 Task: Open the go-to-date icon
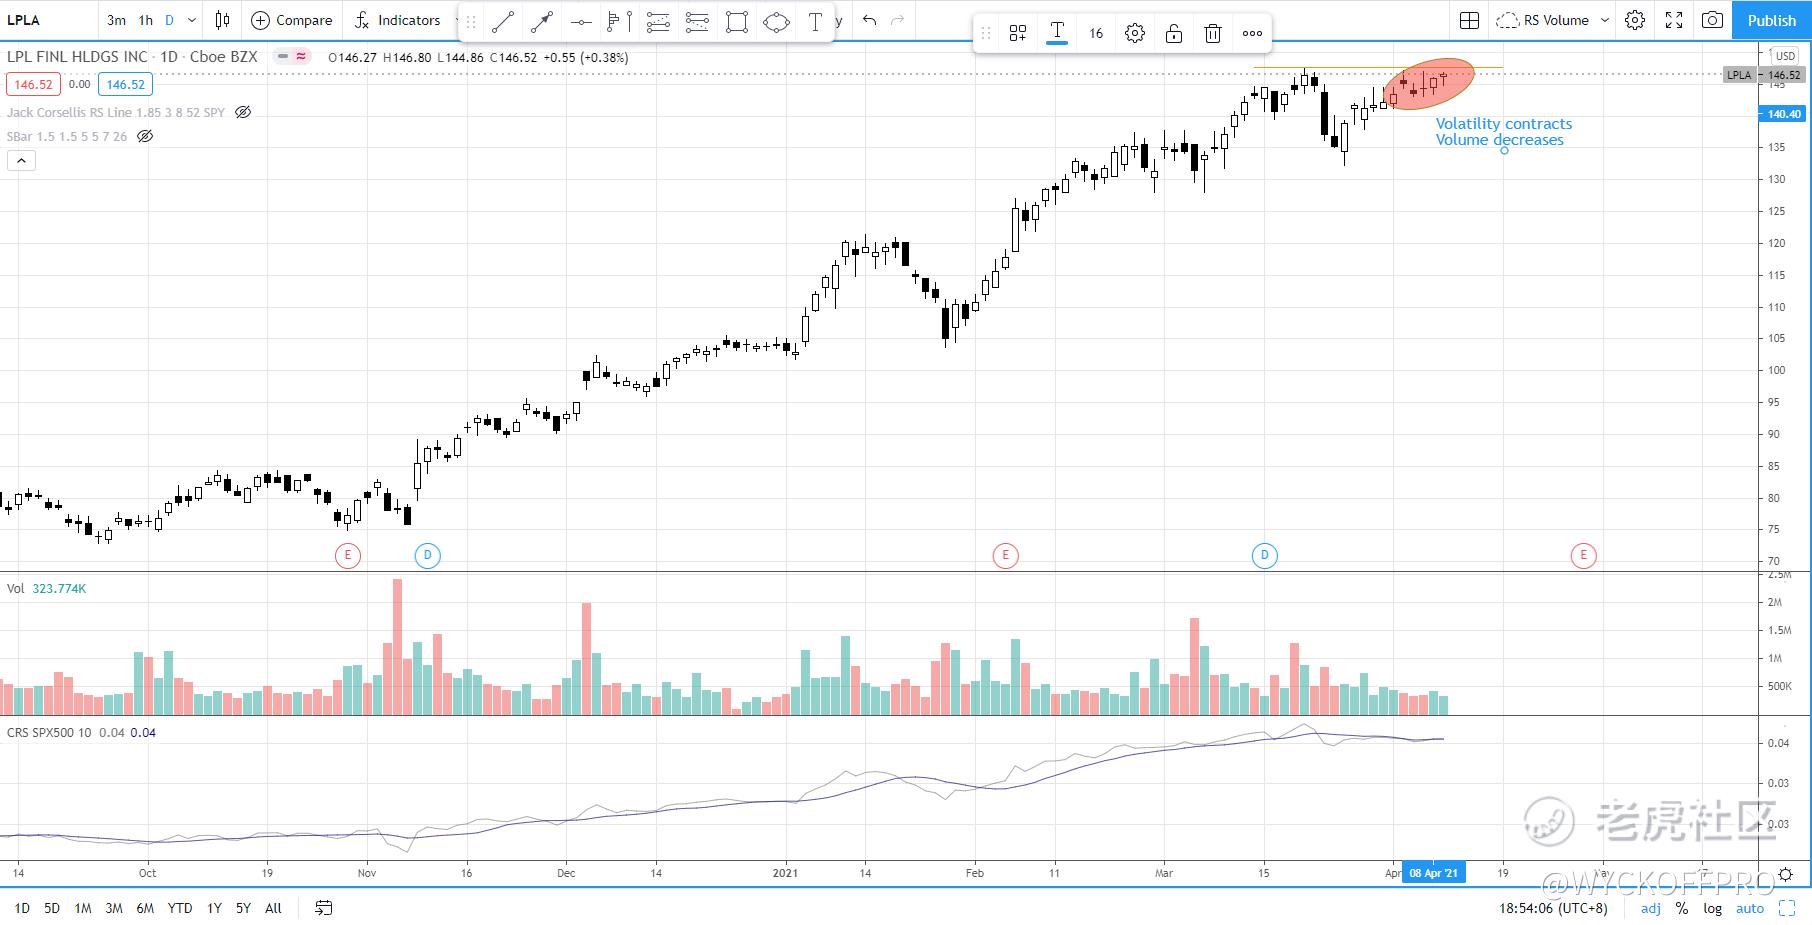pyautogui.click(x=323, y=908)
